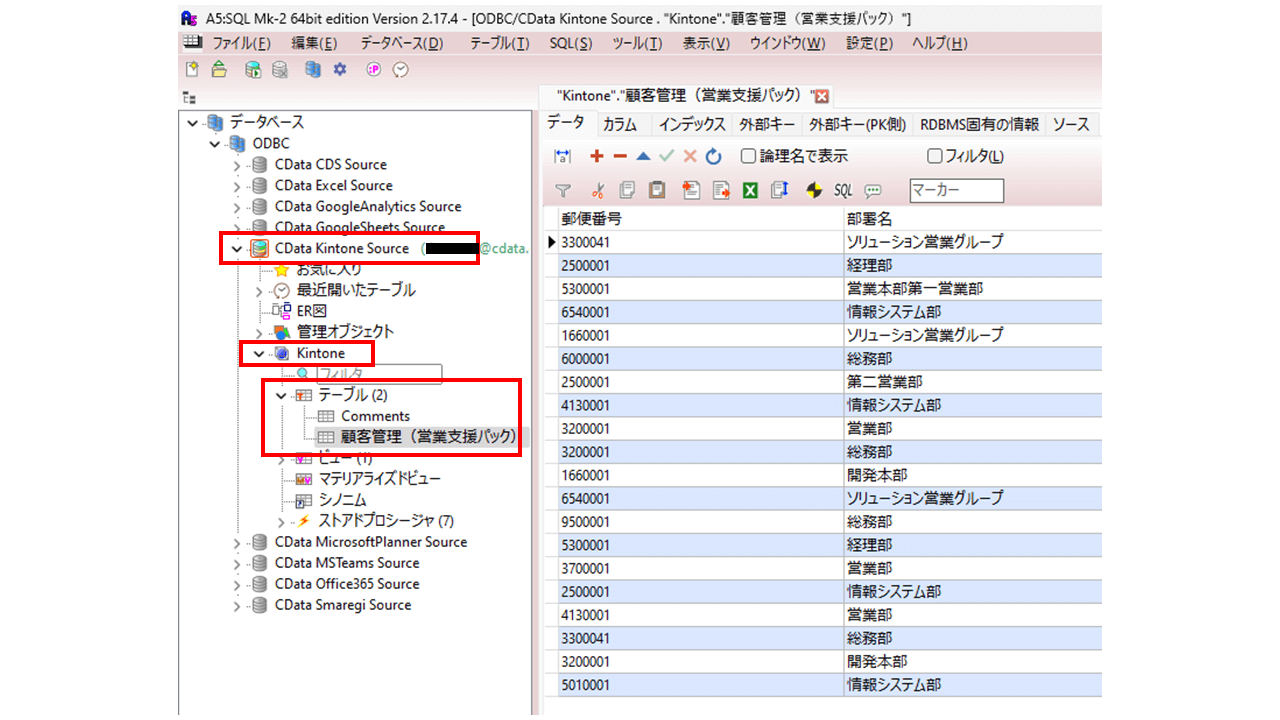
Task: Switch to the インデックス tab
Action: 691,125
